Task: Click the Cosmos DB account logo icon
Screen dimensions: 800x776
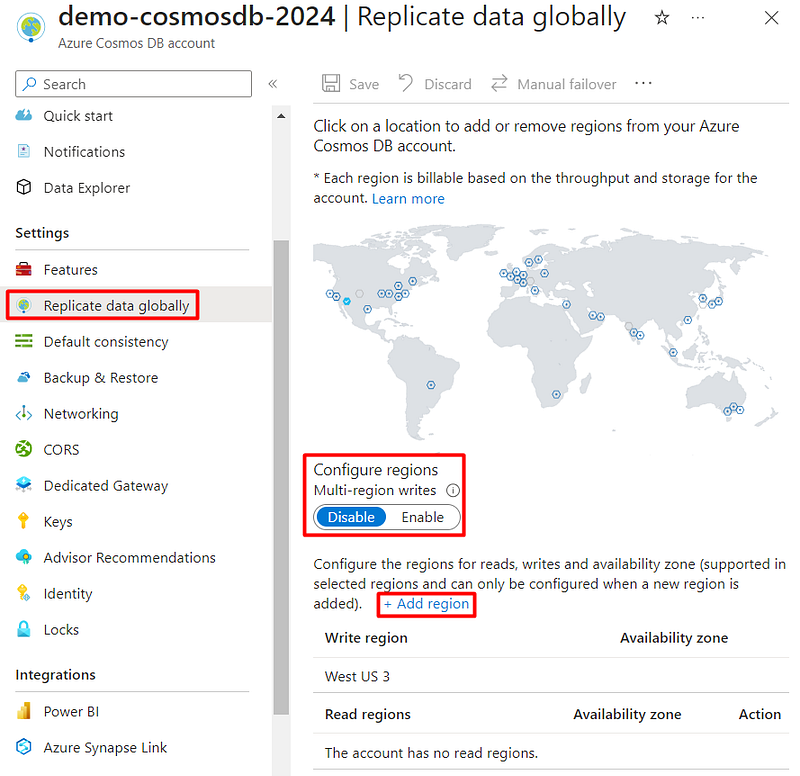Action: pyautogui.click(x=31, y=27)
